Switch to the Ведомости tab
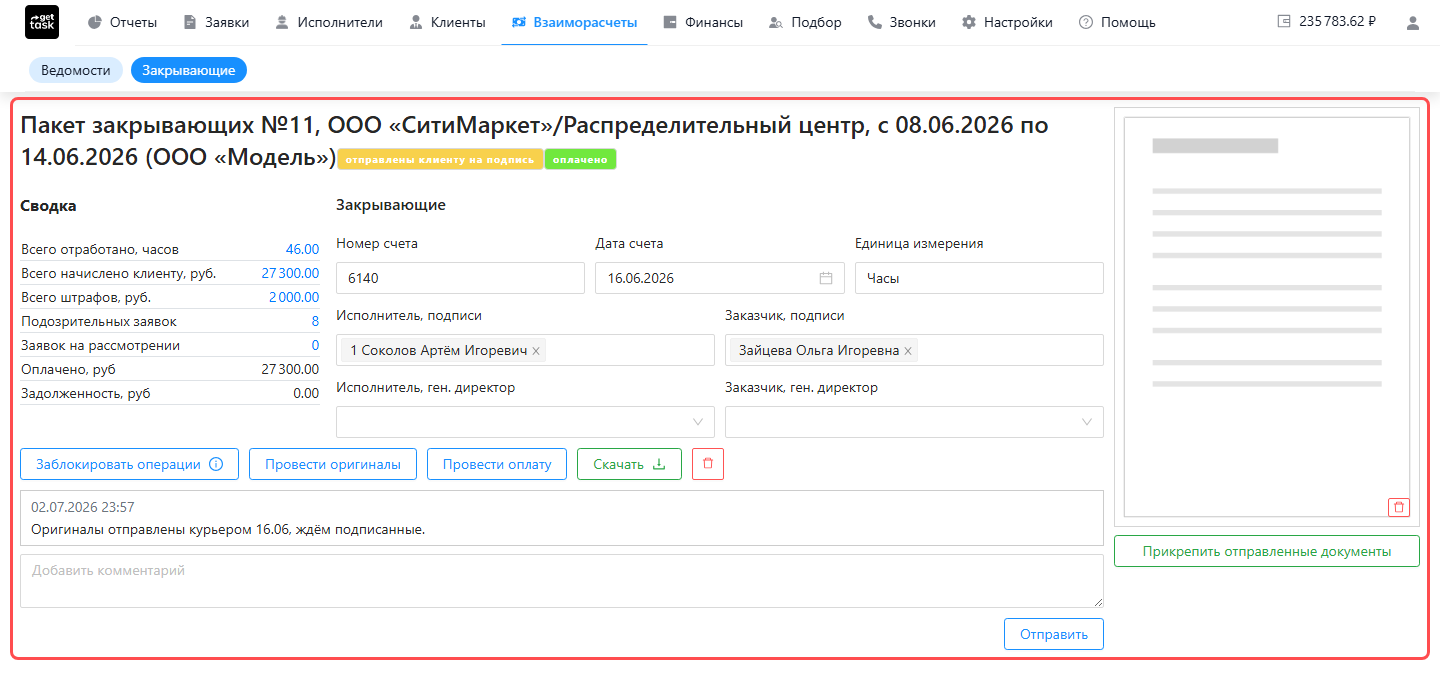 click(x=76, y=70)
